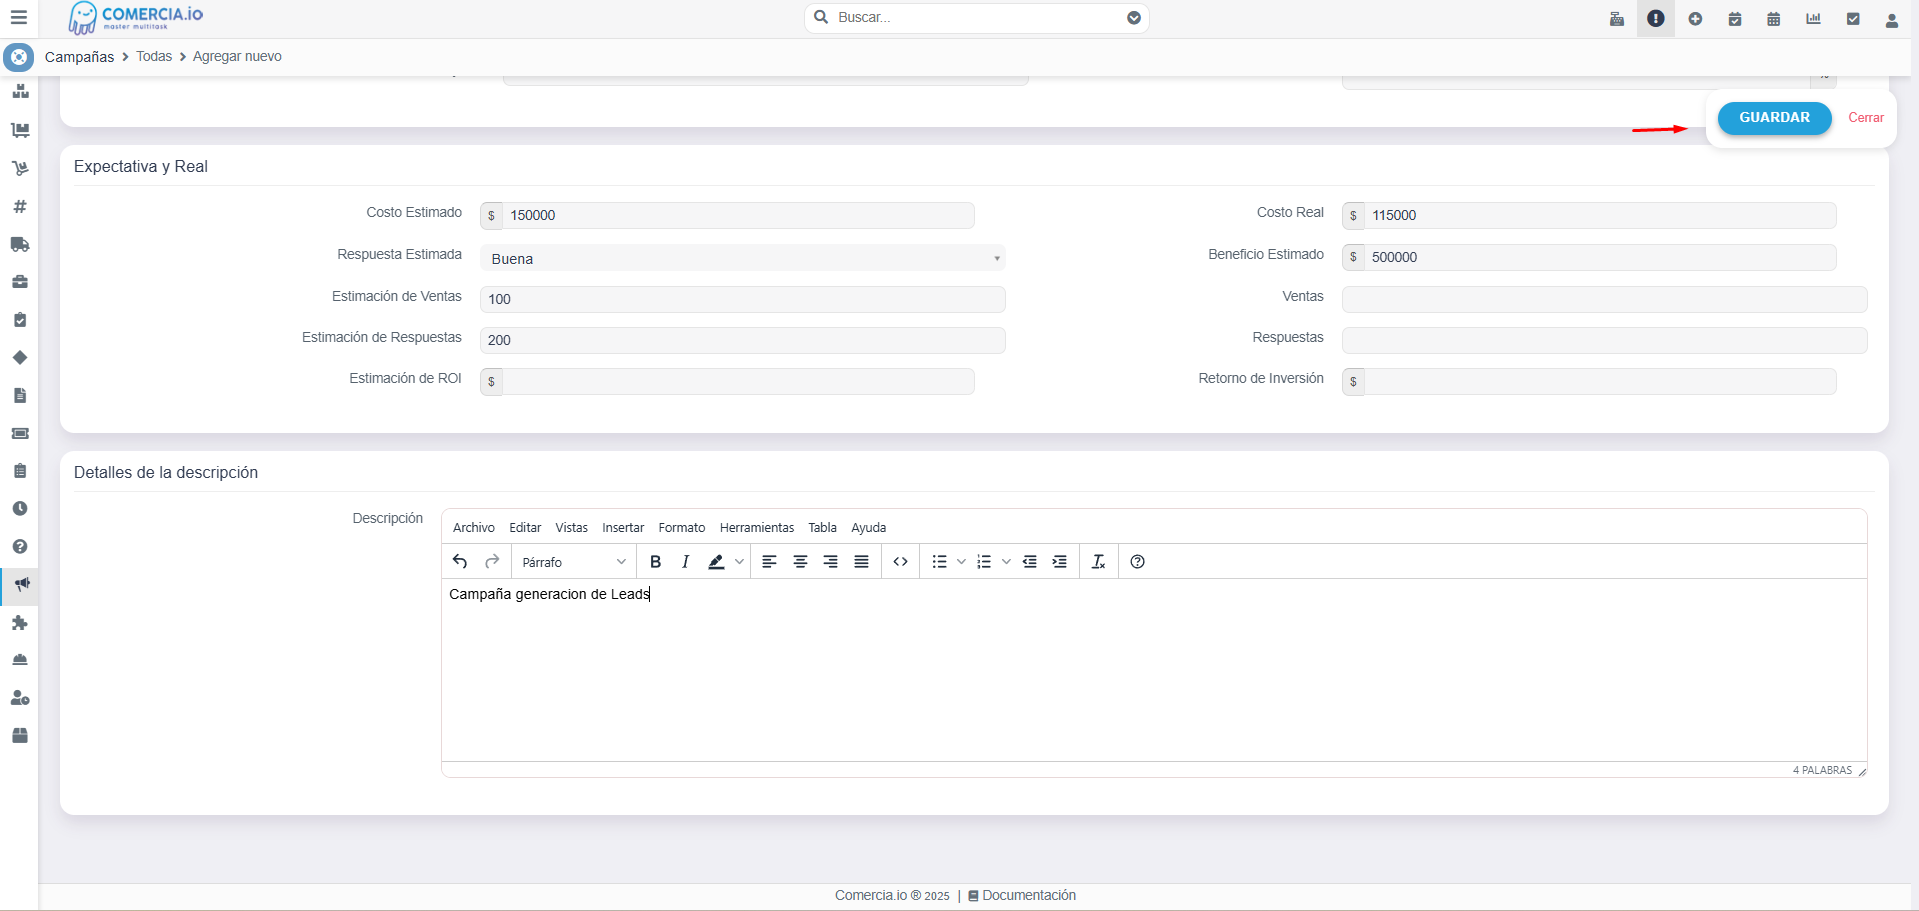Screen dimensions: 1919x911
Task: Open the megaphone campaigns sidebar icon
Action: tap(20, 584)
